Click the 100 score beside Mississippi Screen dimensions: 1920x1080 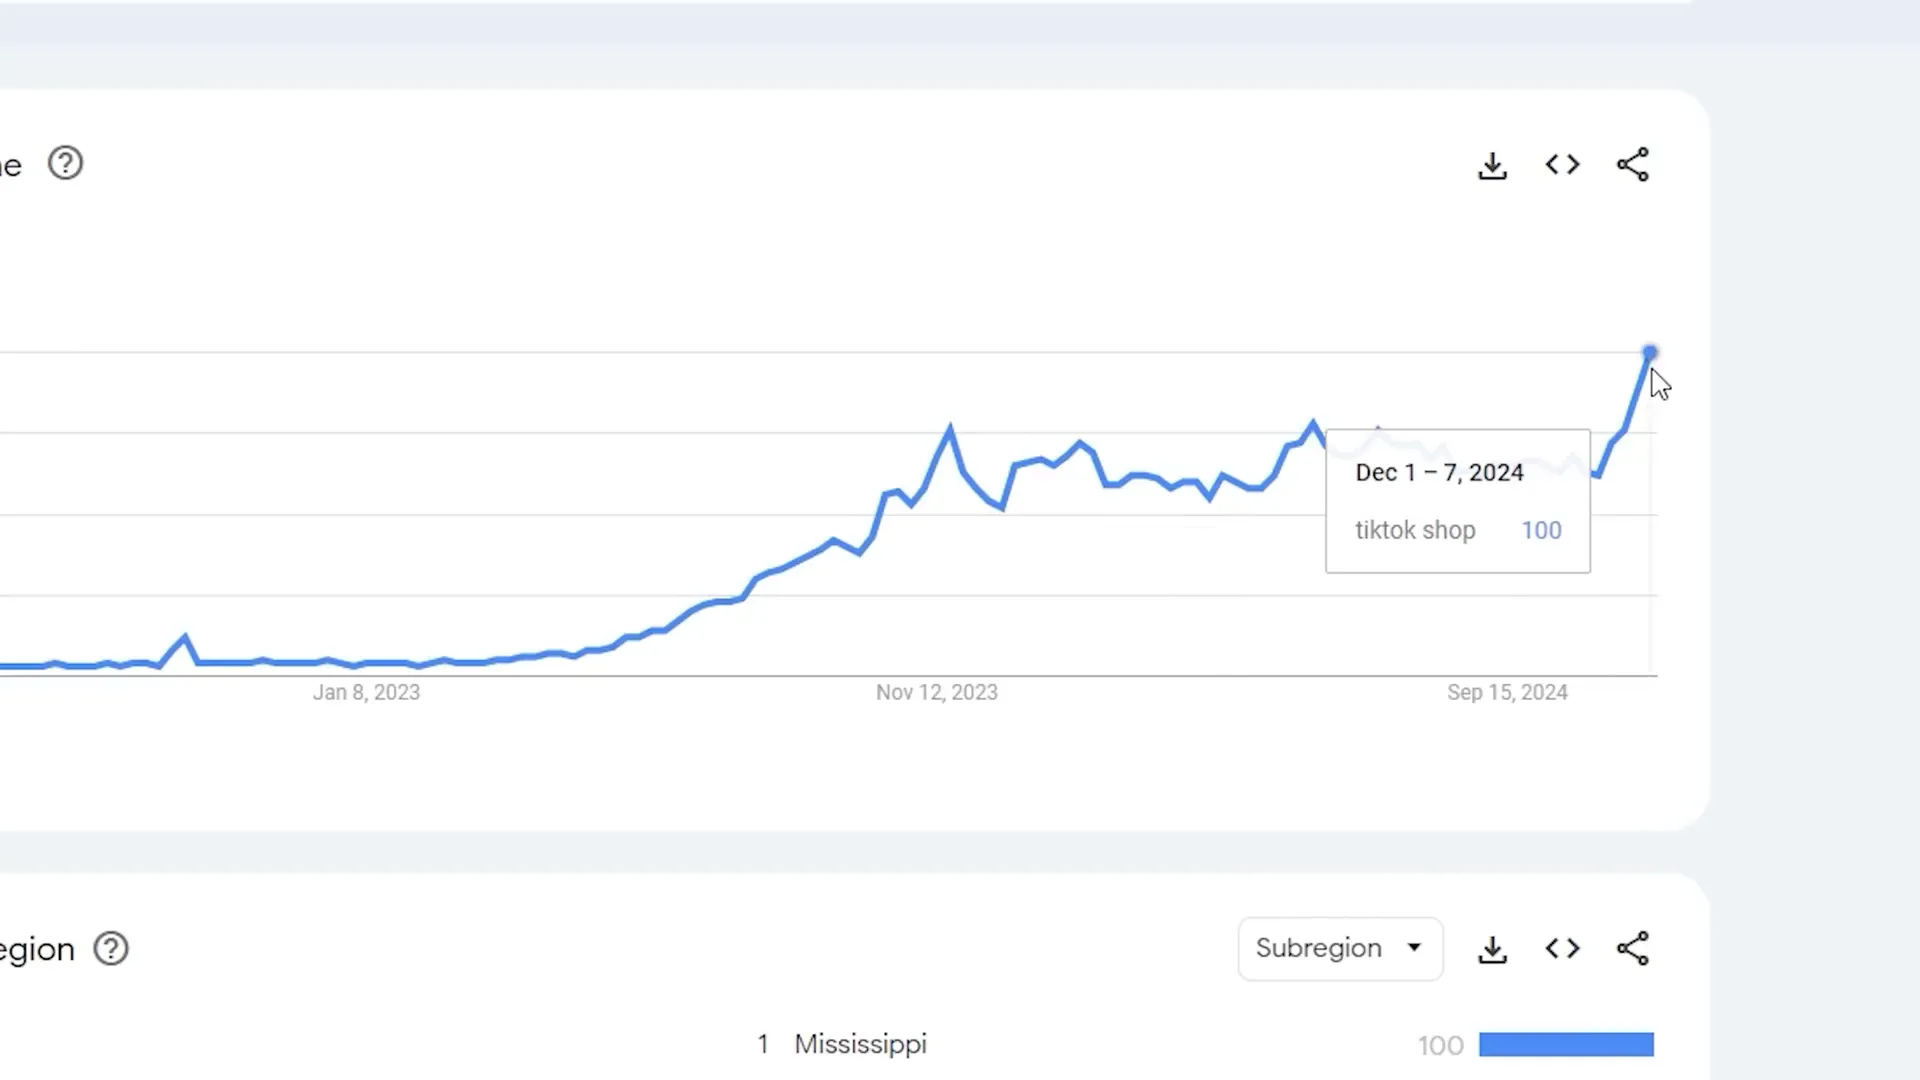point(1440,1045)
